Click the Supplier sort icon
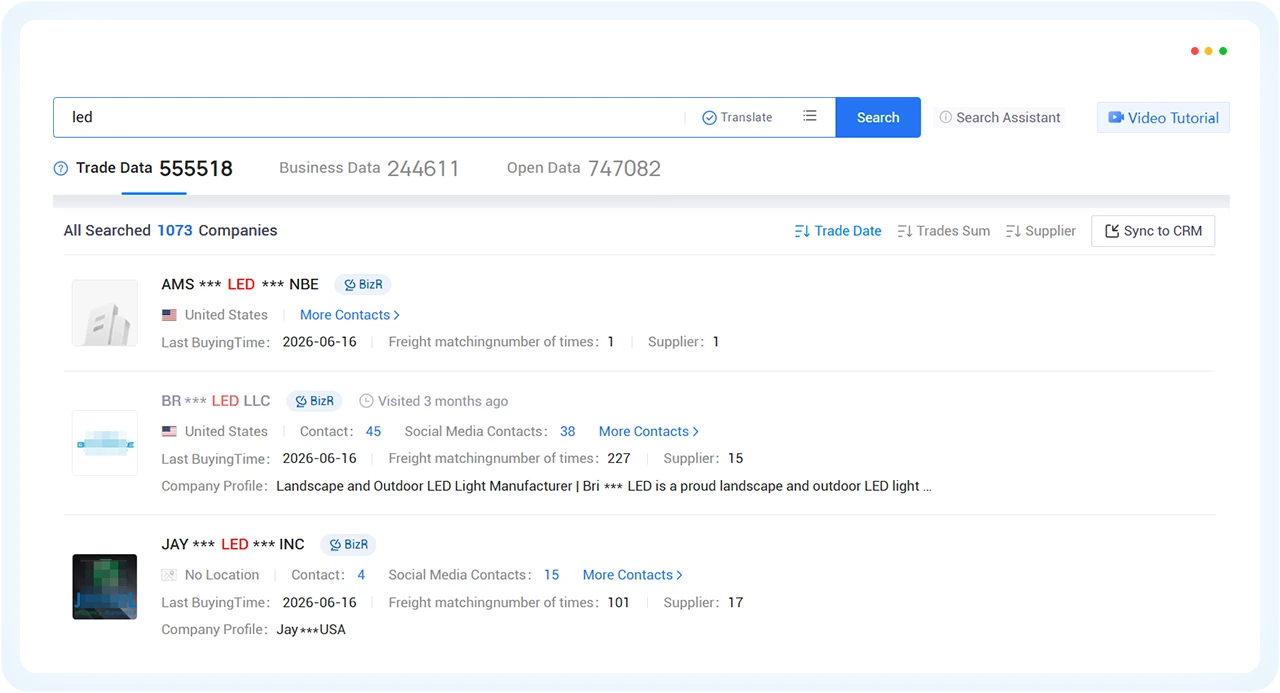1280x693 pixels. 1013,231
